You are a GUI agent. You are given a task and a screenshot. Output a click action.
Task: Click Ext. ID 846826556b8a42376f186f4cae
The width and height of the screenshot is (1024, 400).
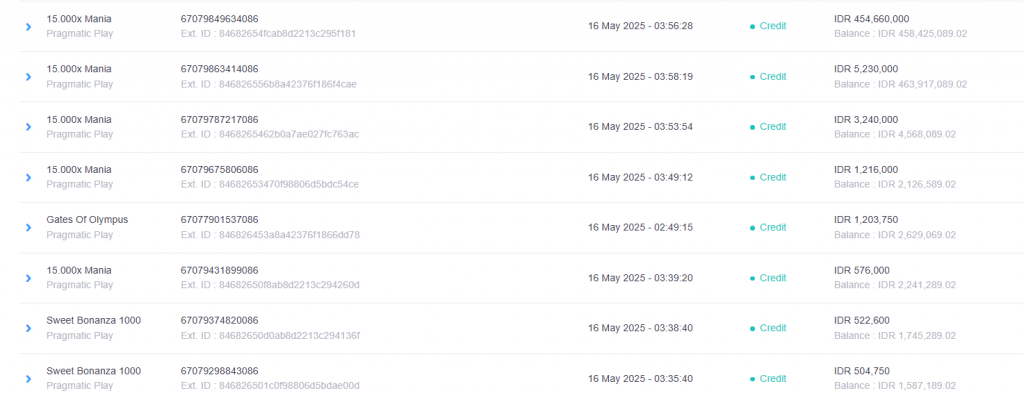click(268, 84)
